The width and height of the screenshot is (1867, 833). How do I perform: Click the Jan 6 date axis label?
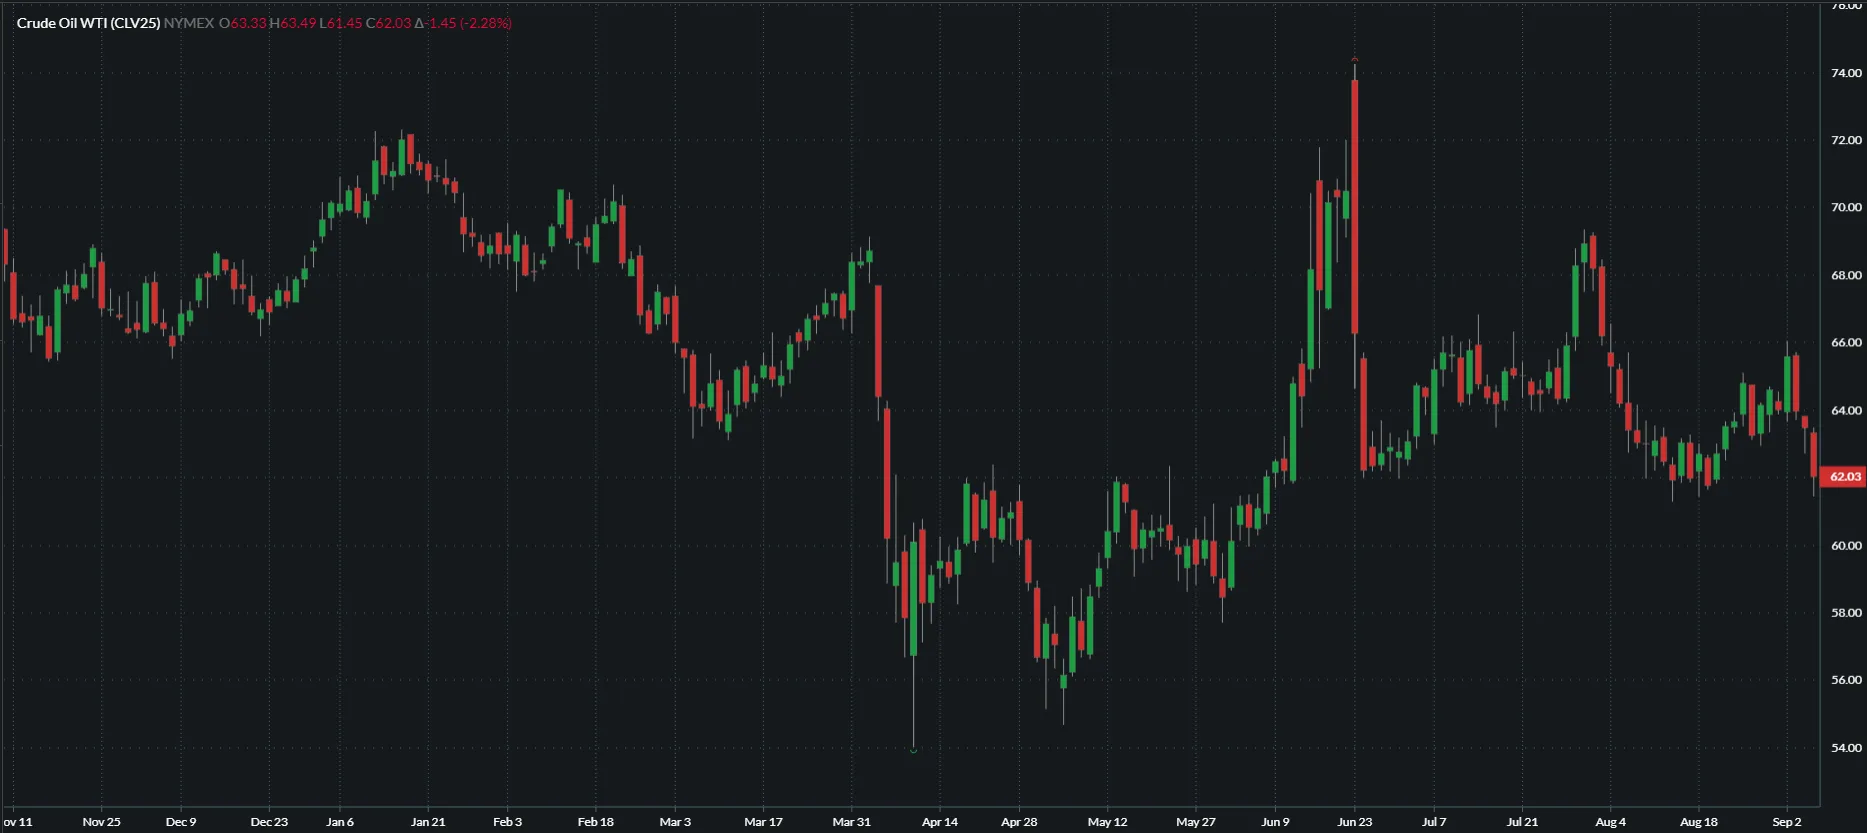pyautogui.click(x=340, y=822)
